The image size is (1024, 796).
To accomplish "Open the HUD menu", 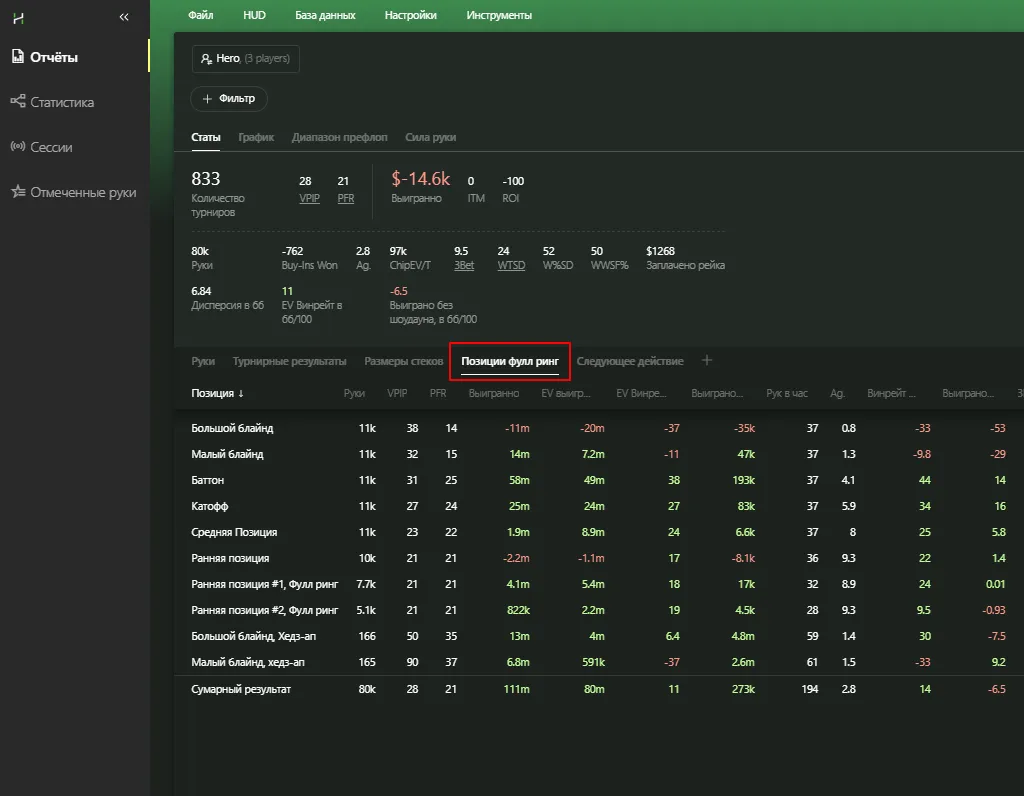I will pos(254,16).
